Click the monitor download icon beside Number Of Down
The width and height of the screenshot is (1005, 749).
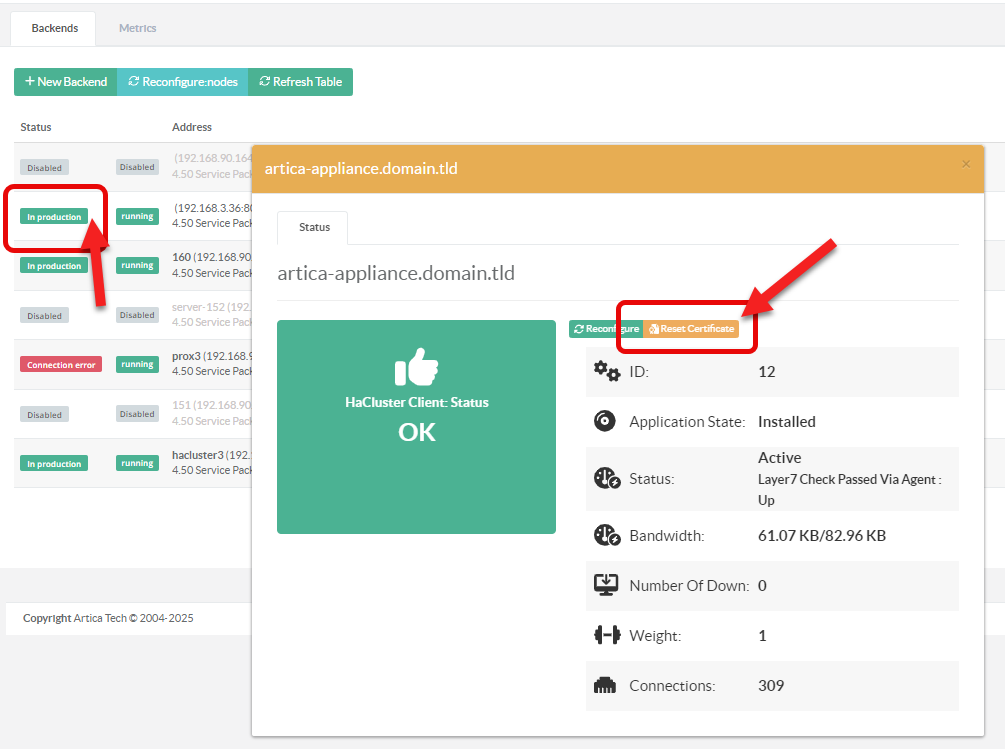click(x=606, y=585)
